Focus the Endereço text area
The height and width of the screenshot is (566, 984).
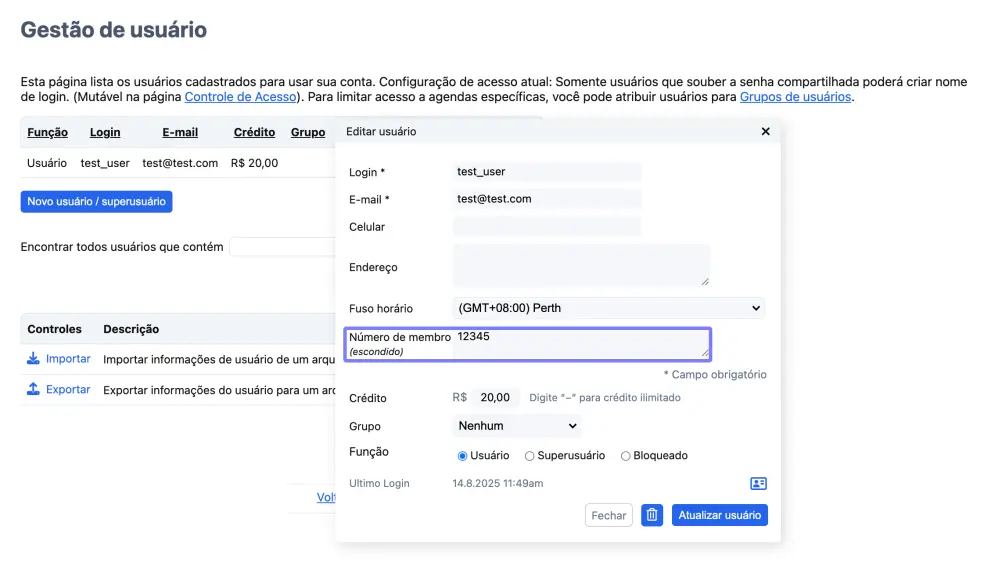[x=580, y=266]
